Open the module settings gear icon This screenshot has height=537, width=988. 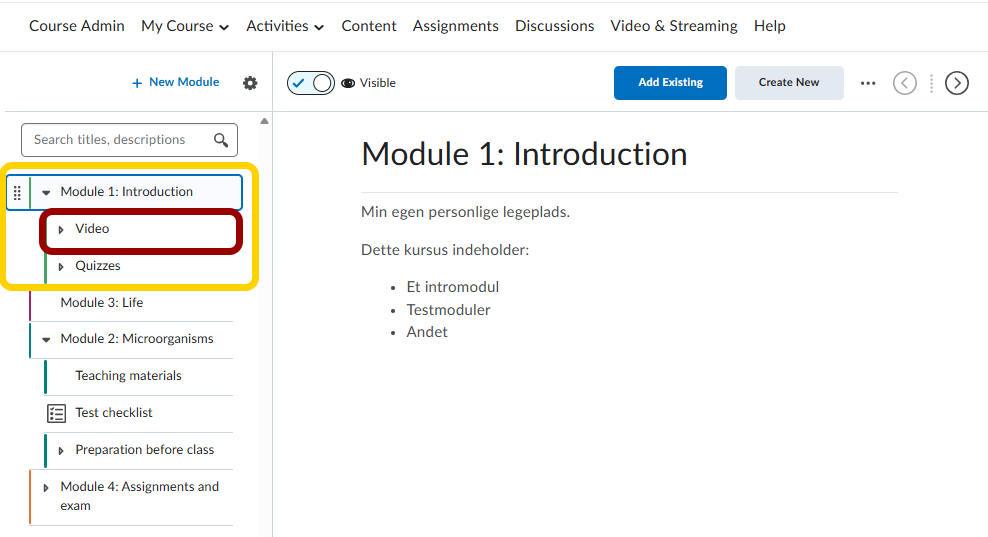pyautogui.click(x=250, y=83)
